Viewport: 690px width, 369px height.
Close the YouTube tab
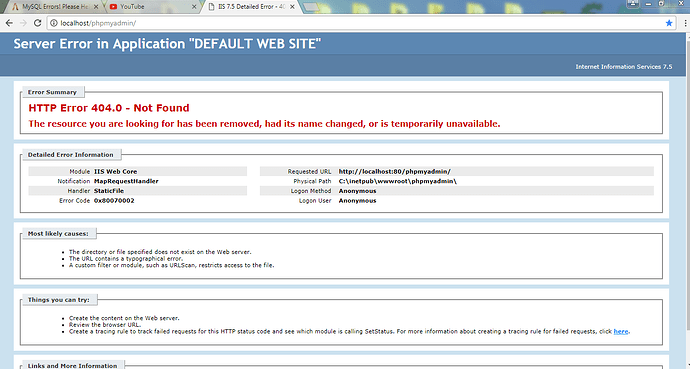click(x=195, y=7)
